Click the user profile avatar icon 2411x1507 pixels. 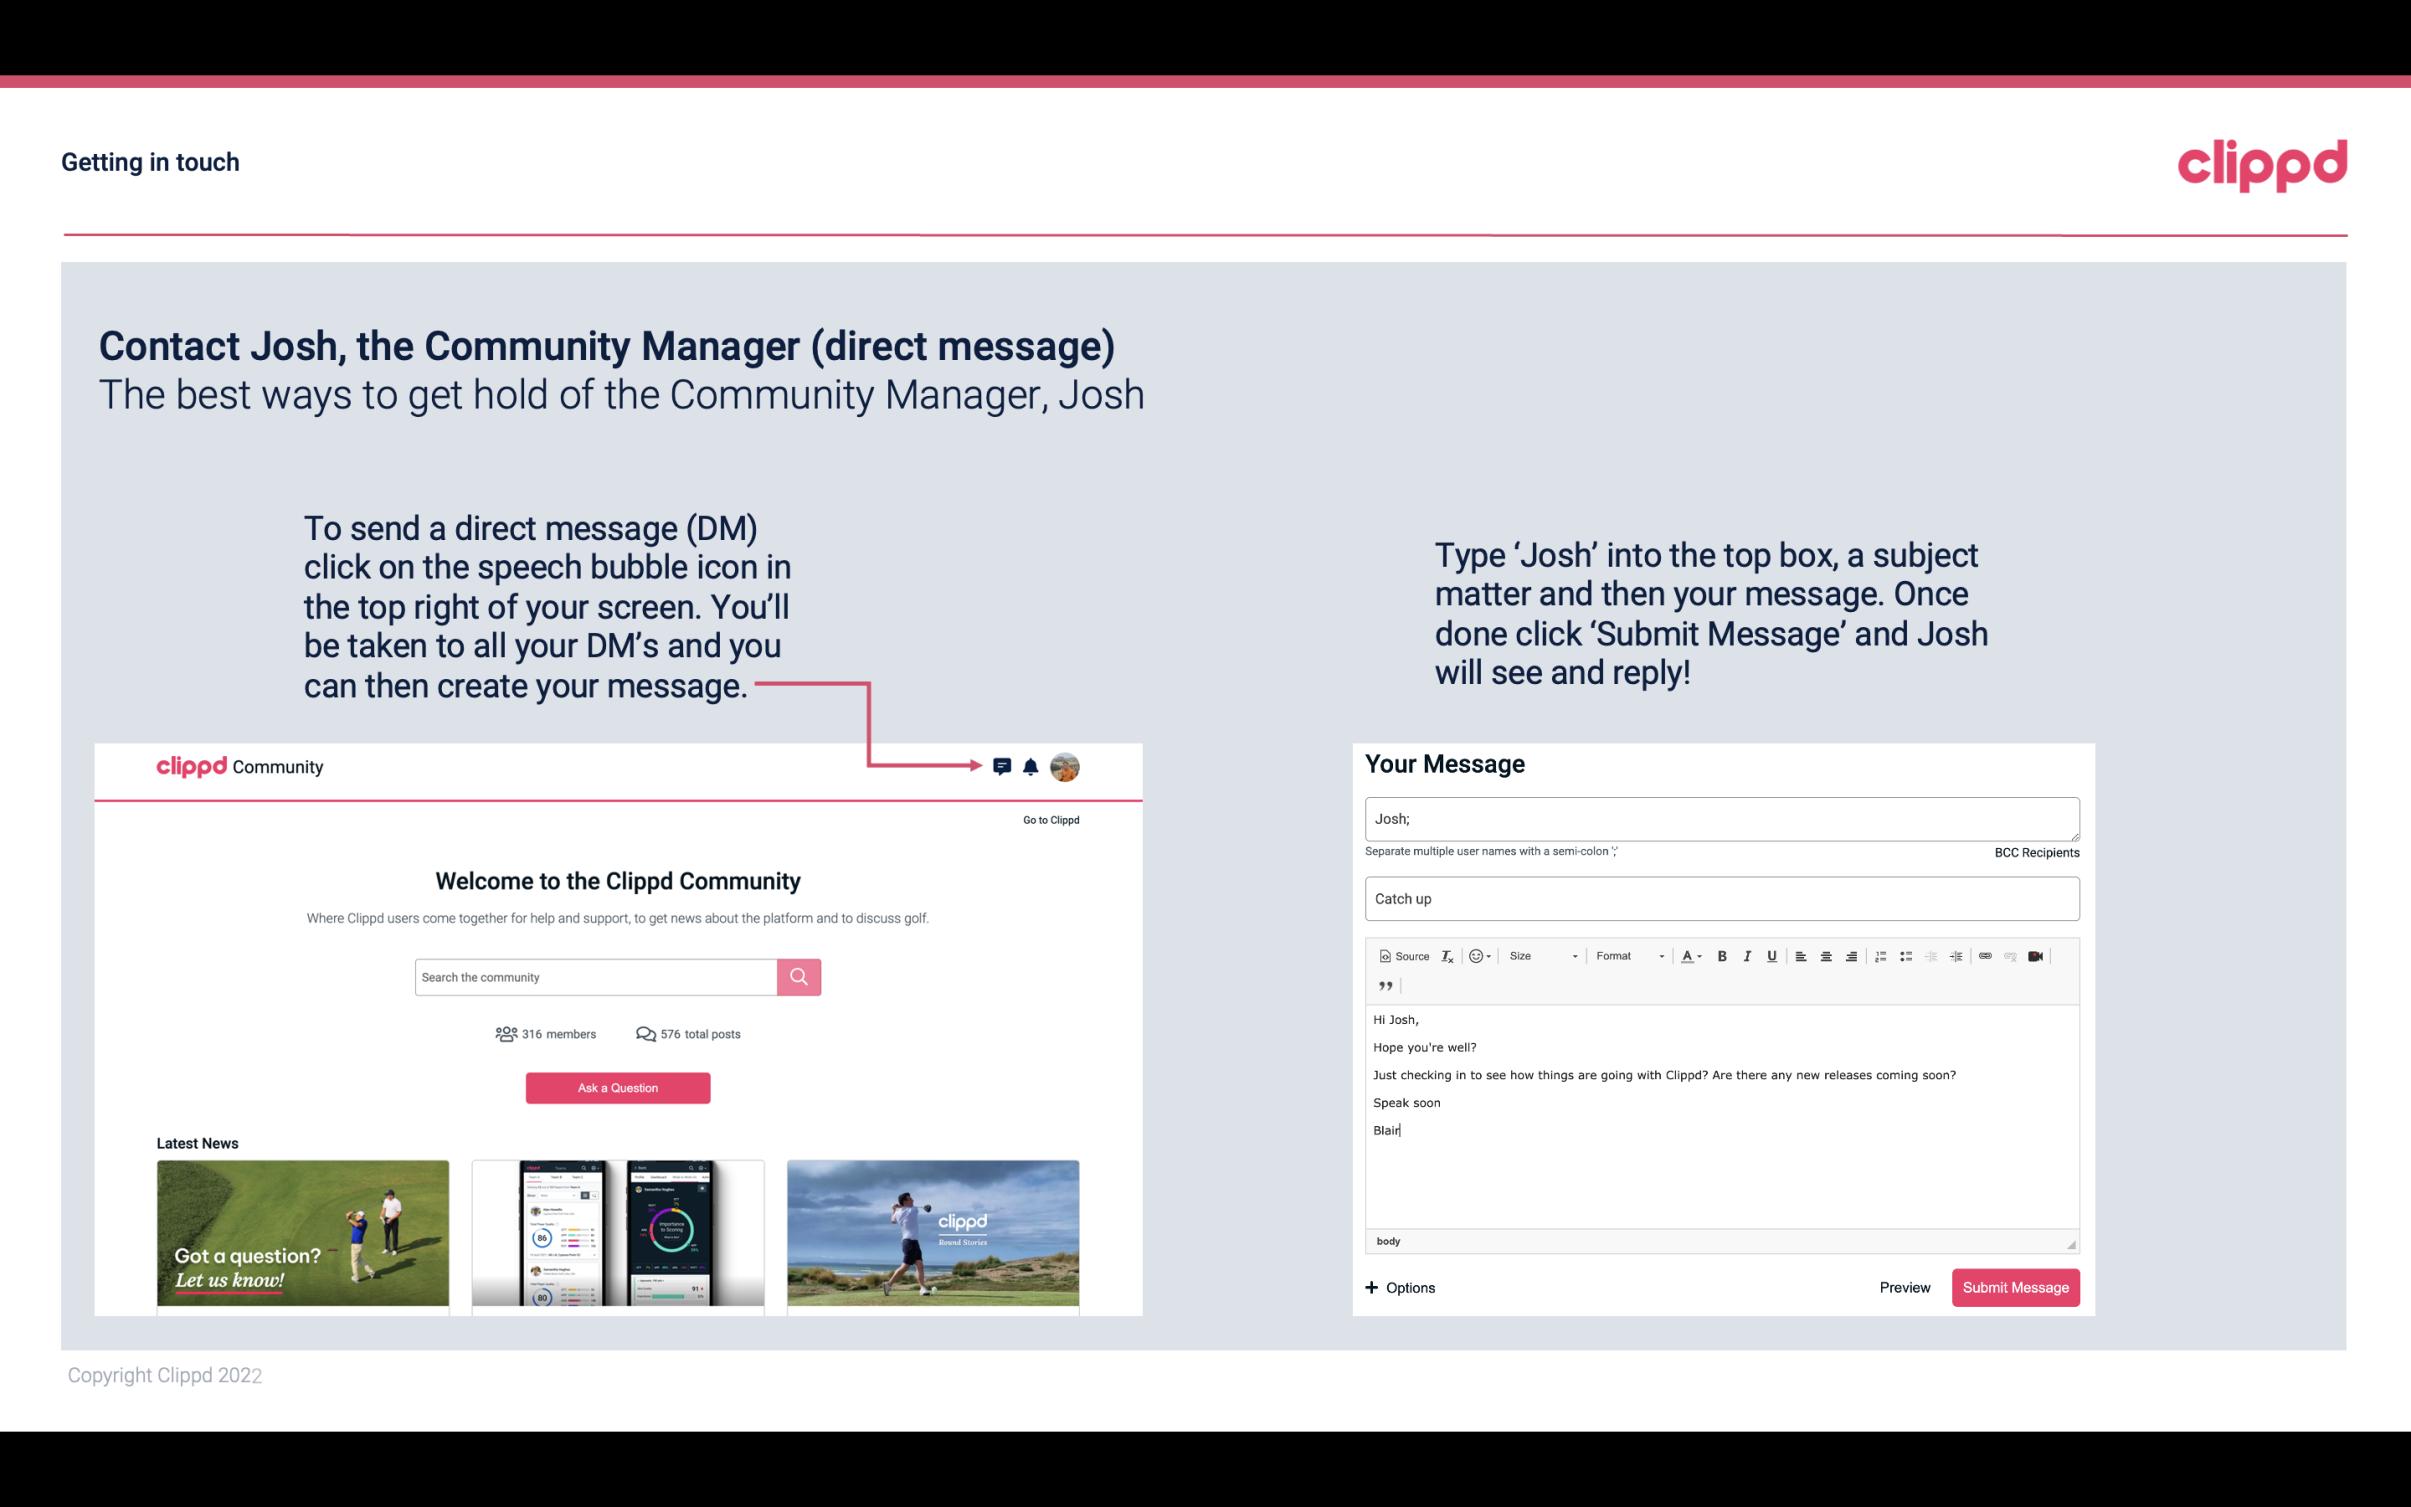[1066, 766]
